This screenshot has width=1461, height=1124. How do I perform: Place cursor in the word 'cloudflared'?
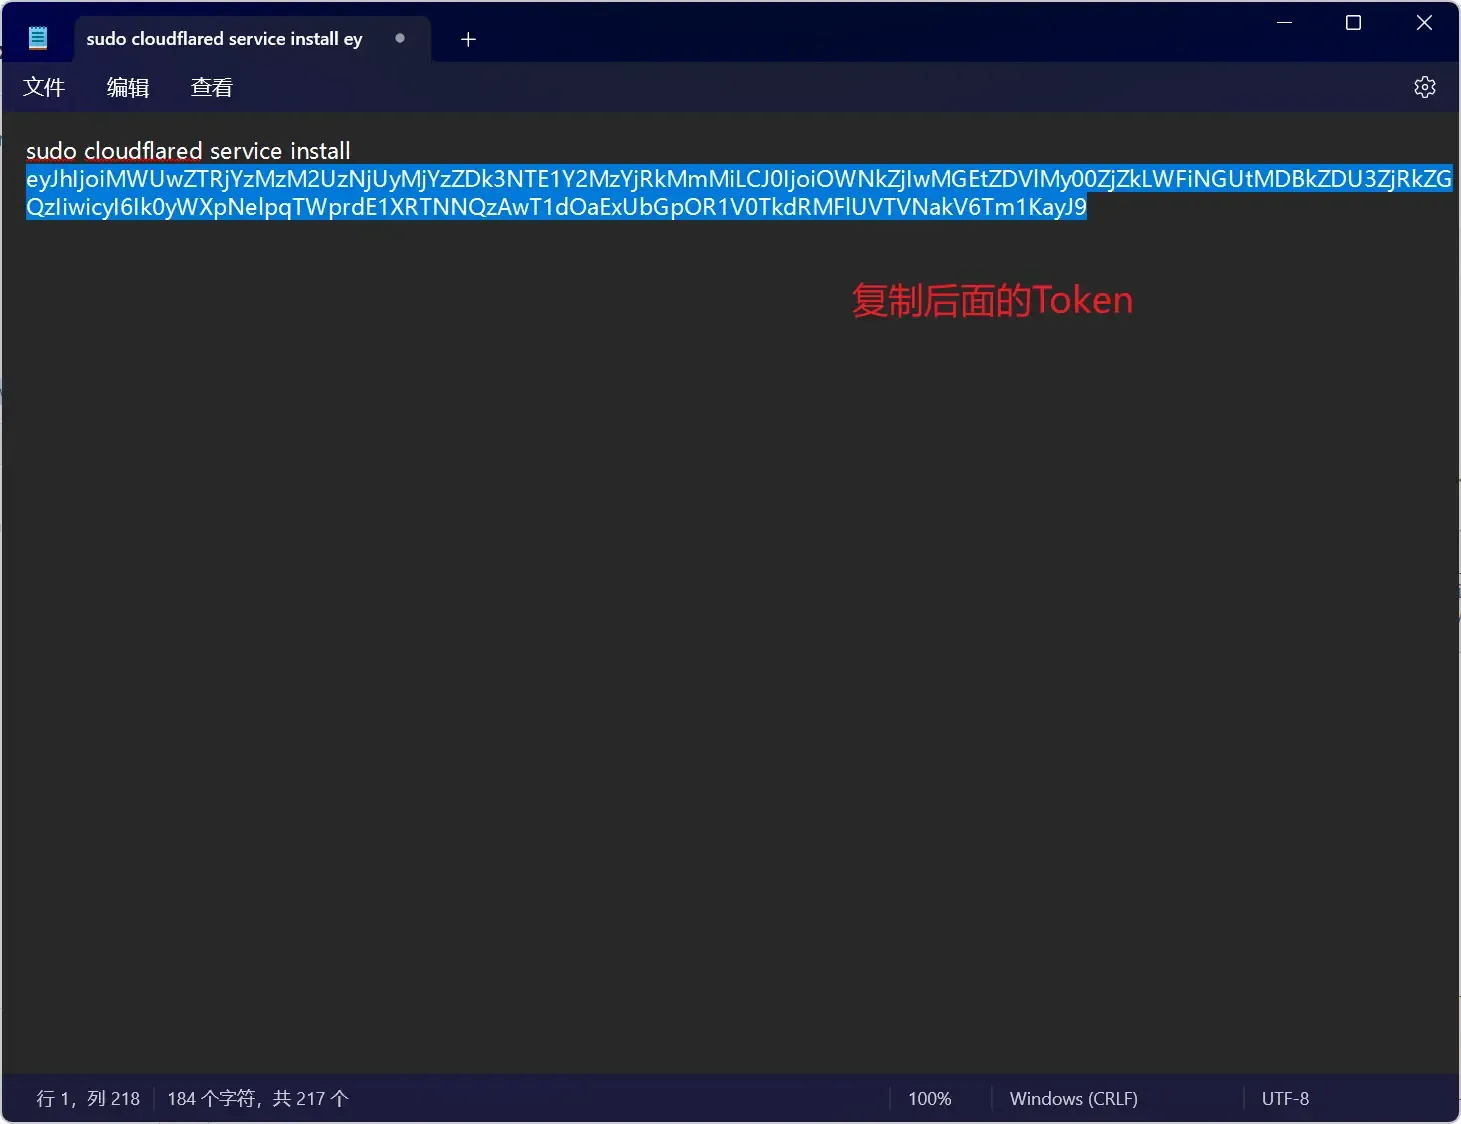pyautogui.click(x=143, y=151)
